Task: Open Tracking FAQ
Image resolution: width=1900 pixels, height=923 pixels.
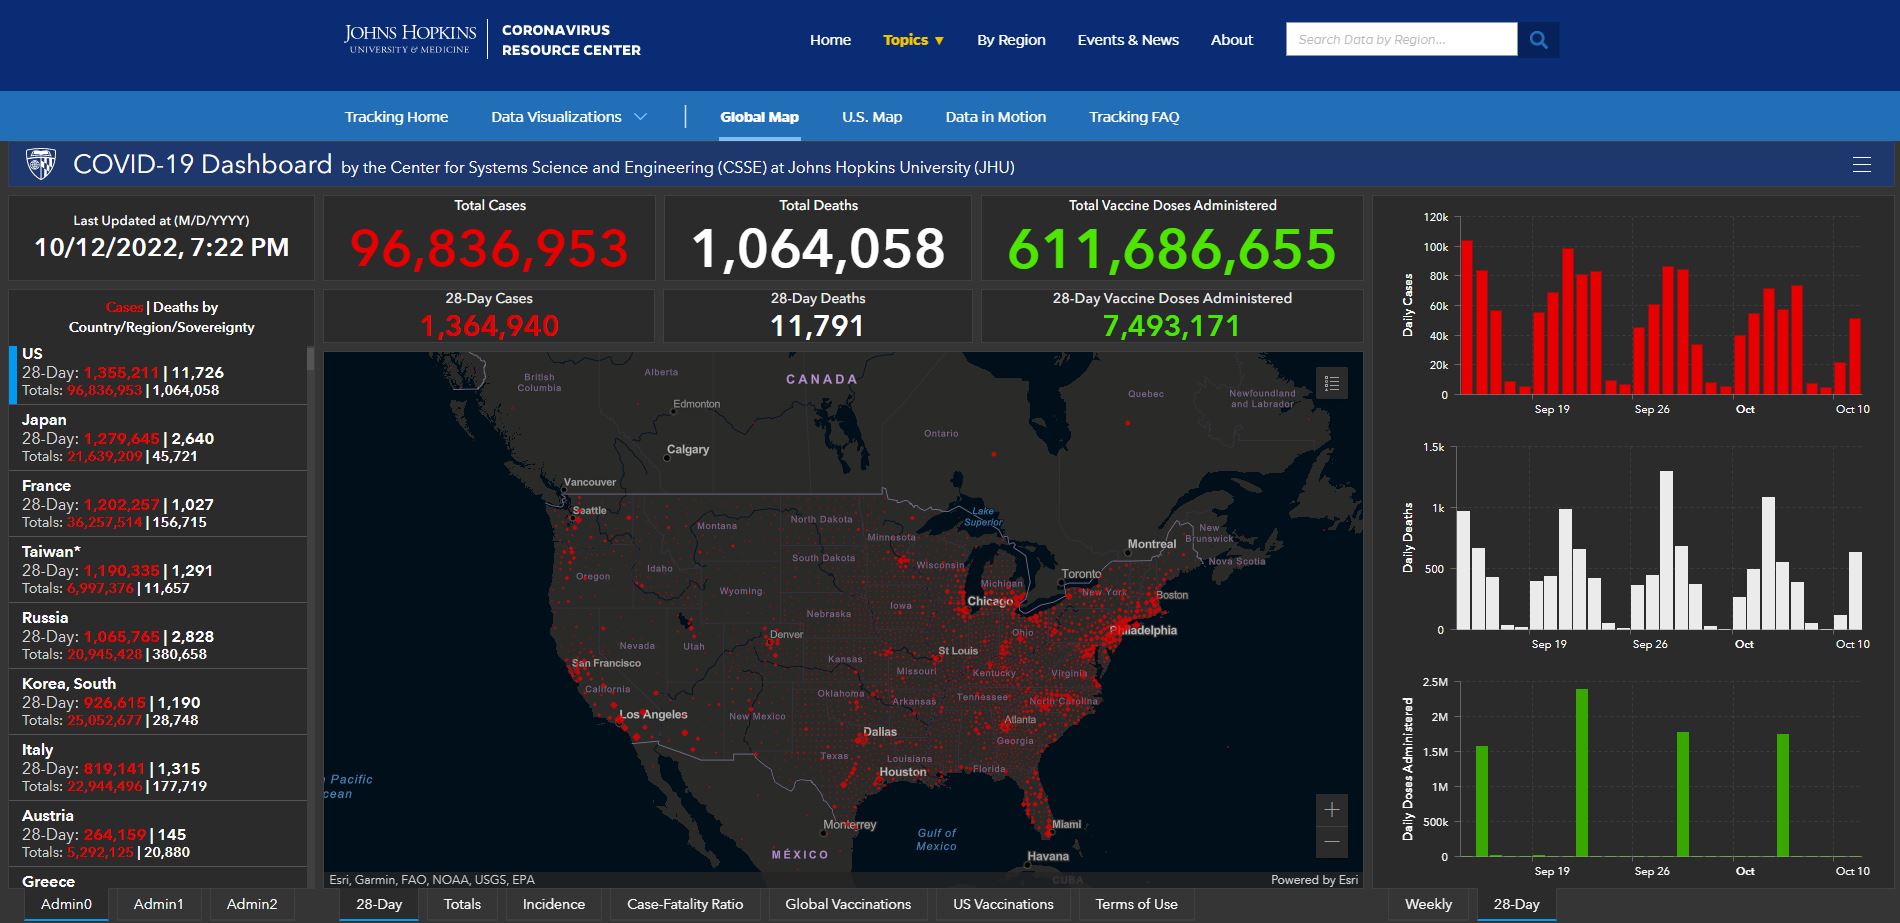Action: [x=1134, y=117]
